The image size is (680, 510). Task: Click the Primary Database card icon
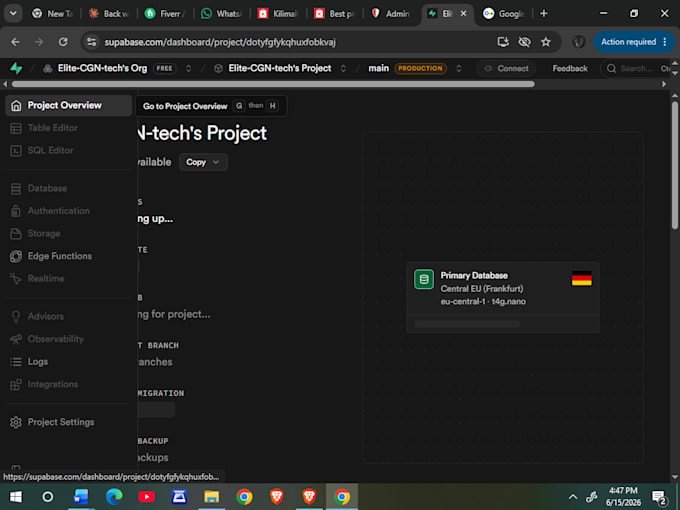(424, 279)
